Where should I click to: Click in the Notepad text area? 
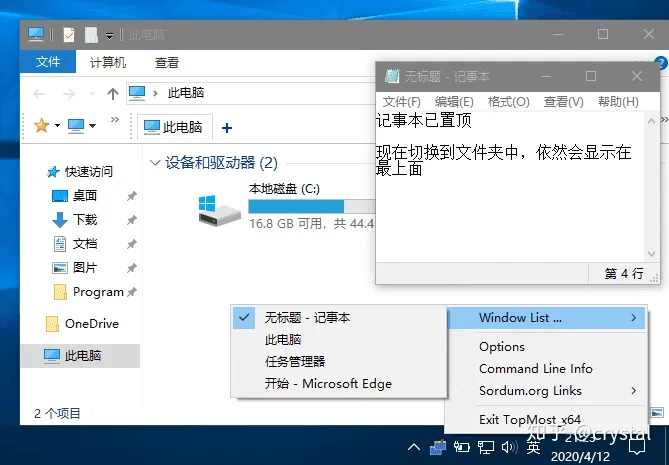pyautogui.click(x=510, y=187)
